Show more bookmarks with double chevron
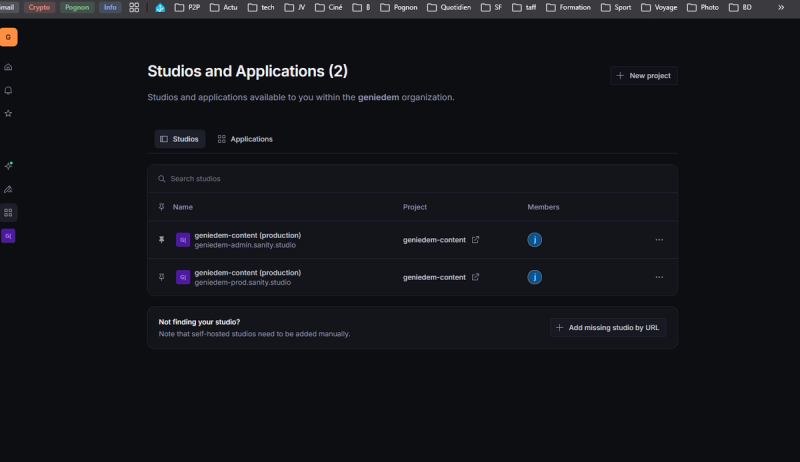800x462 pixels. [781, 7]
